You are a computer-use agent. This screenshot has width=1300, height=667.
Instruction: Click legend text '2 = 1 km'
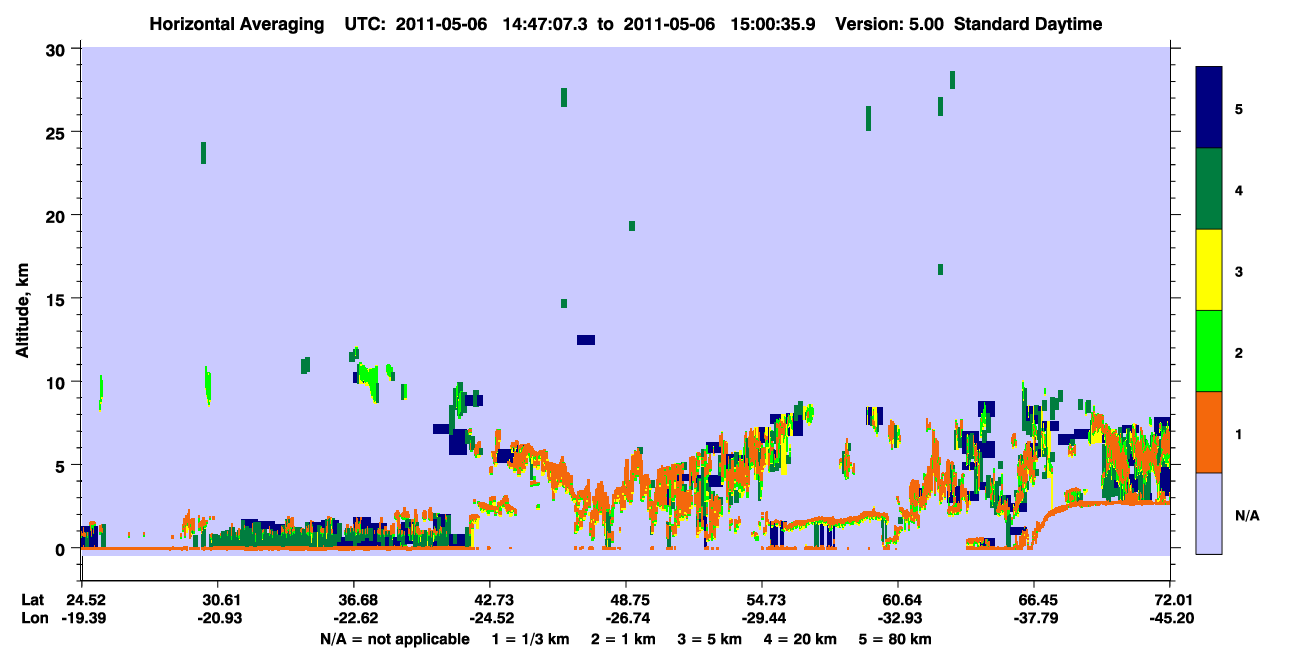[x=623, y=639]
